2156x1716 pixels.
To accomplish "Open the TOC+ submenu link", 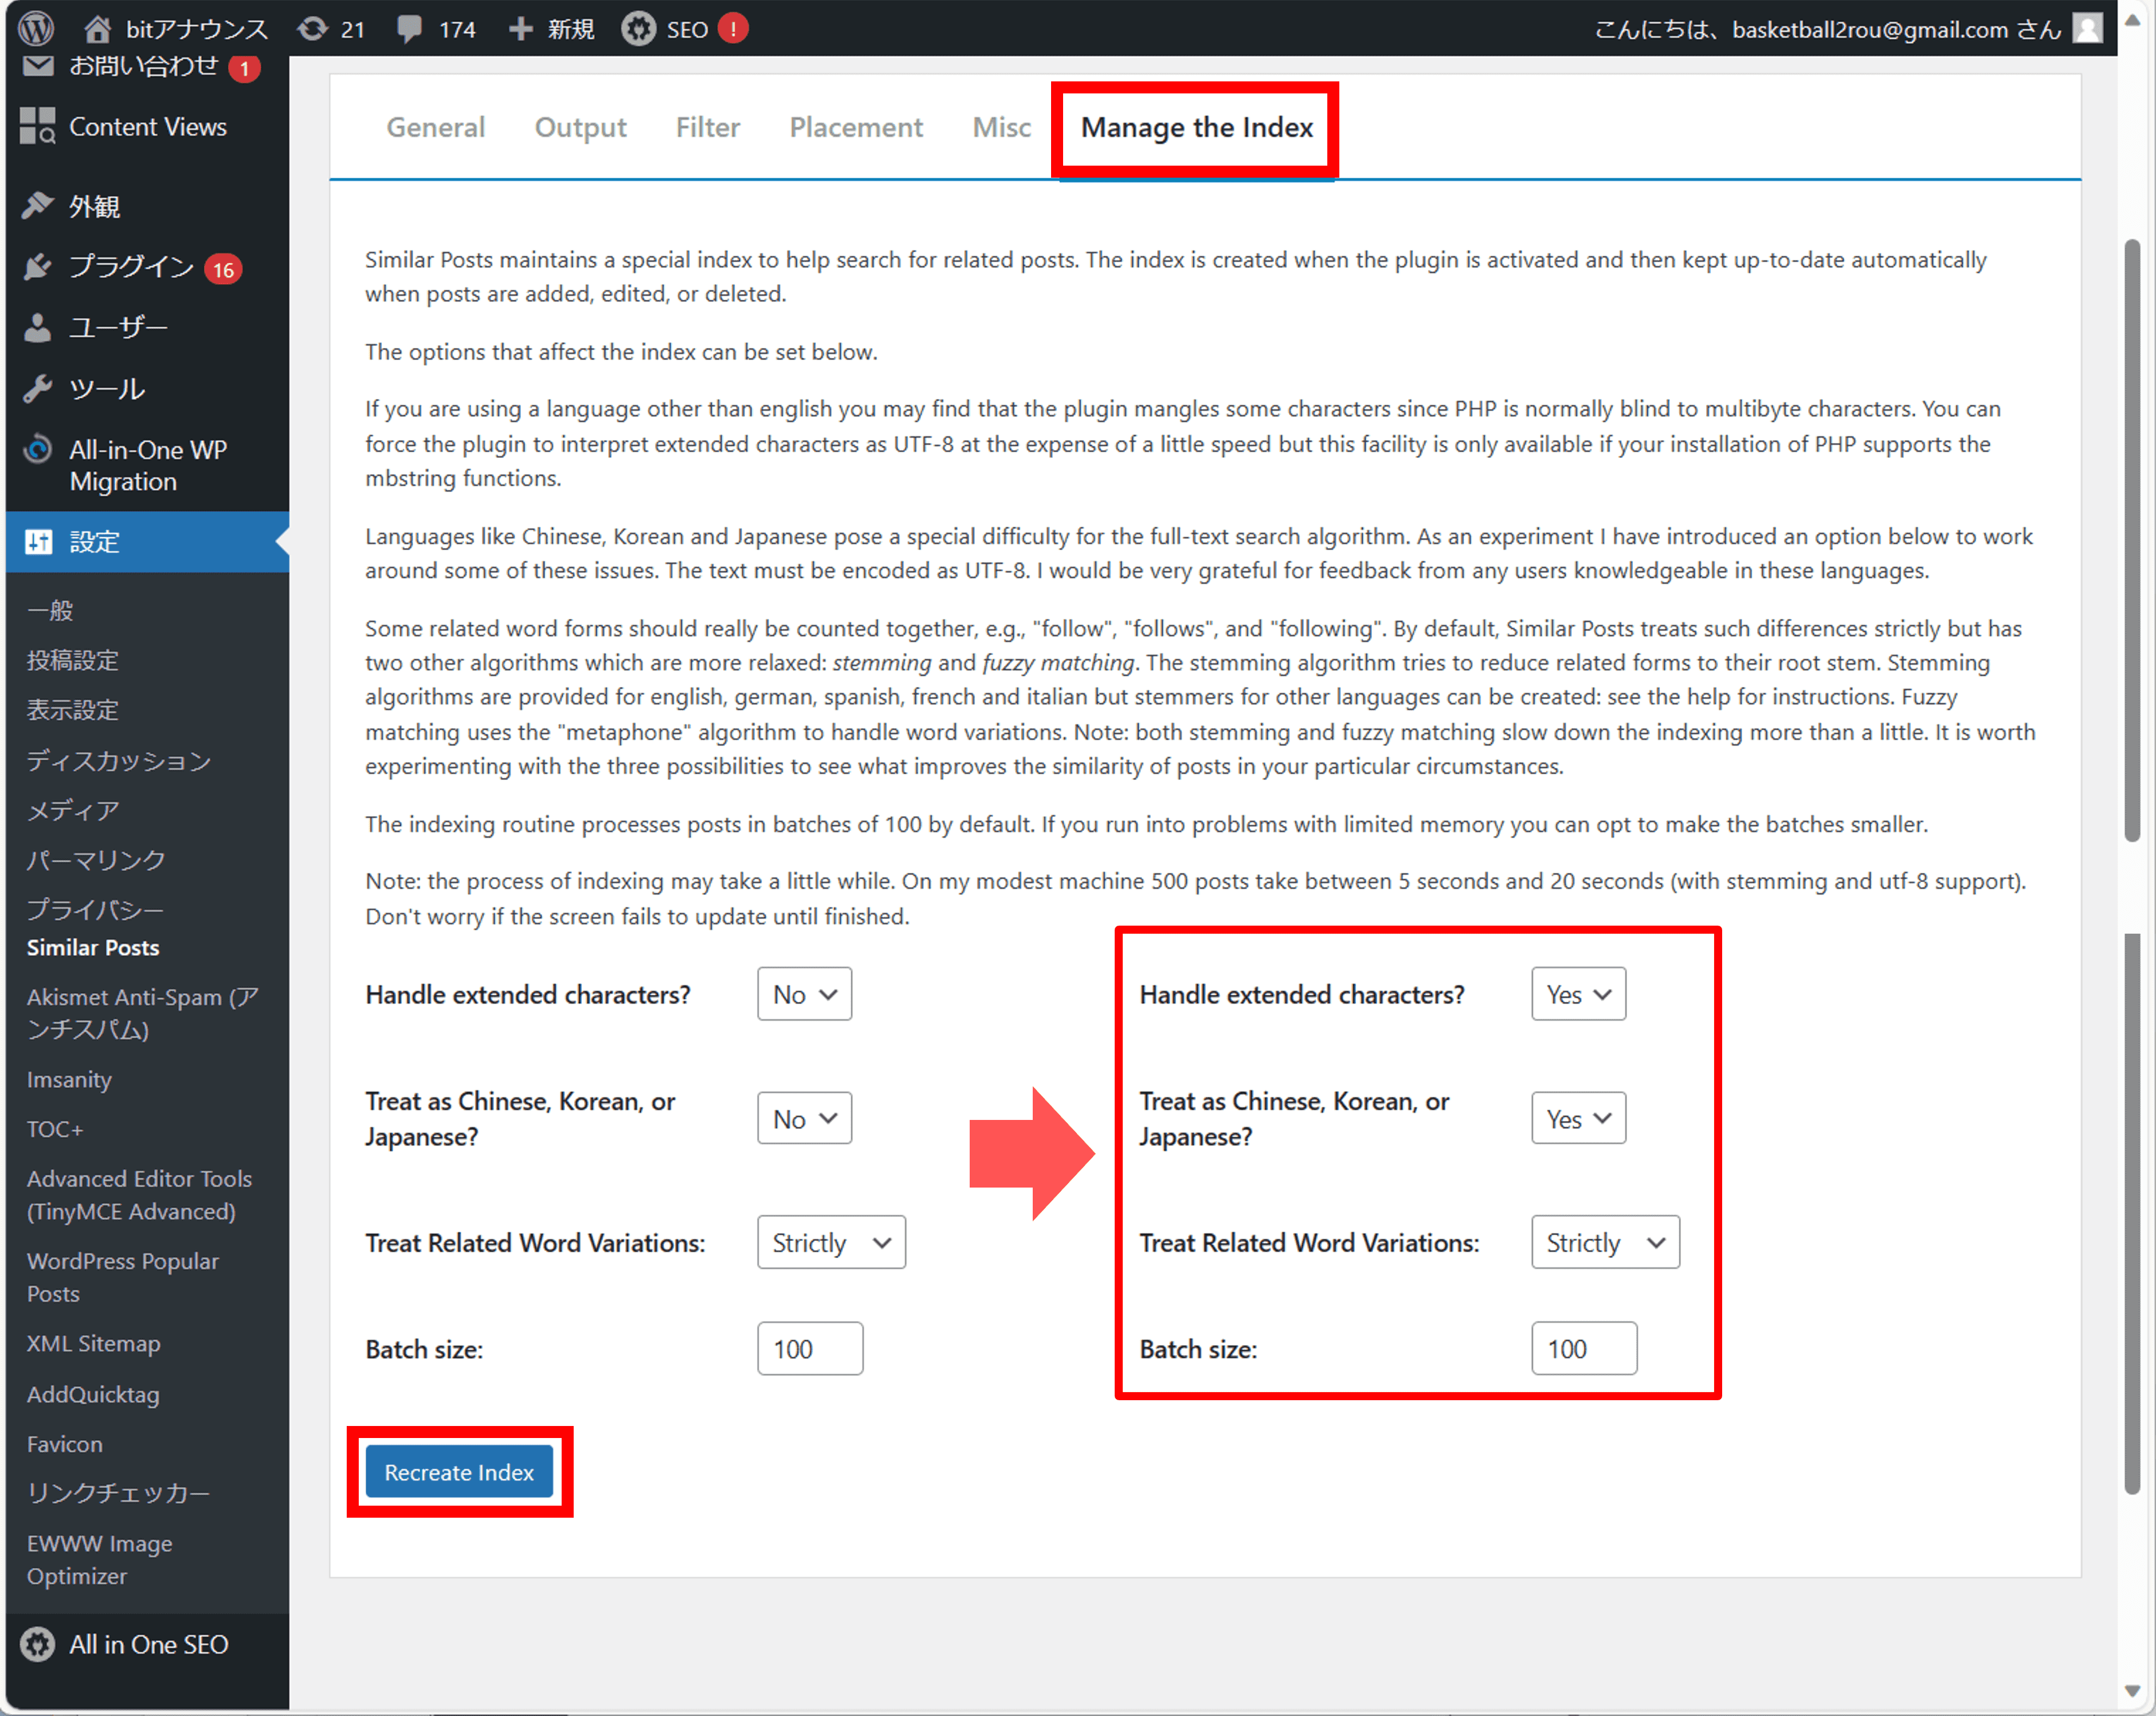I will tap(55, 1129).
